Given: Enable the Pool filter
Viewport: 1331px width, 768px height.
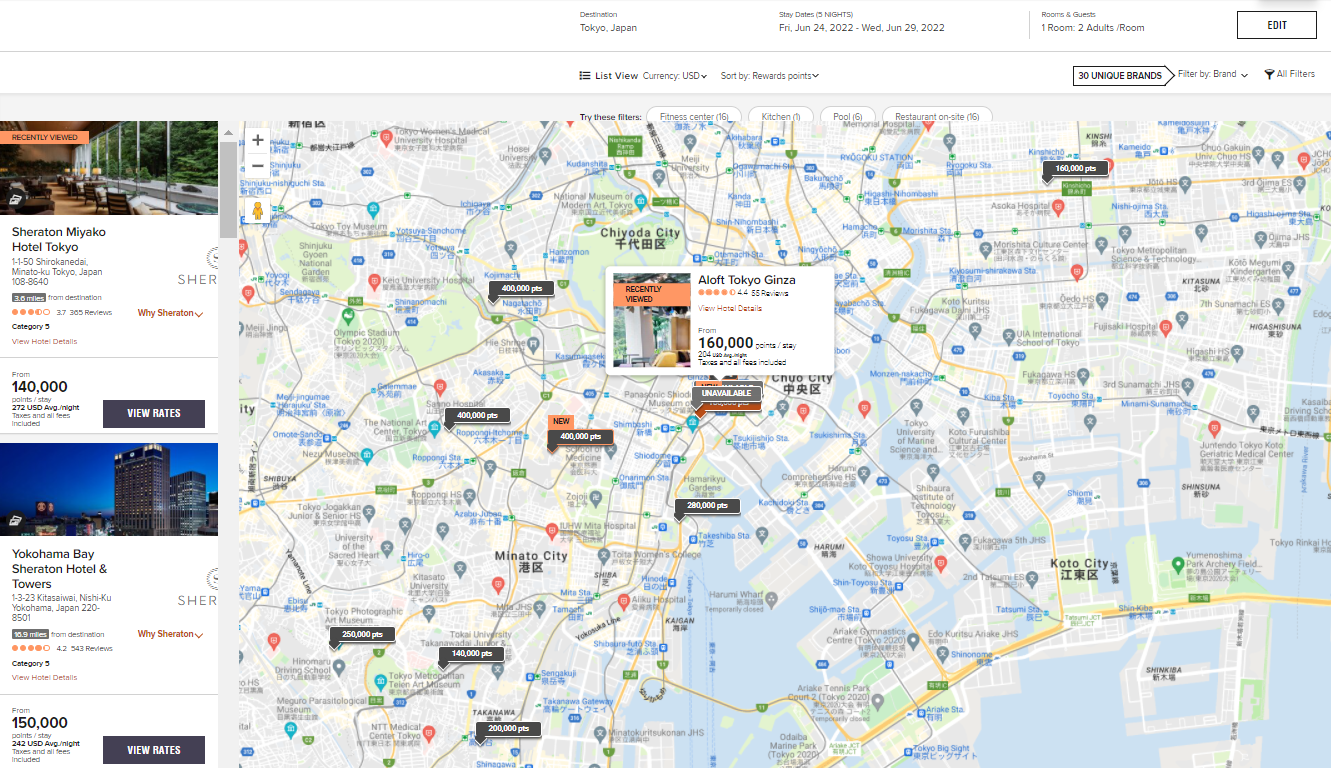Looking at the screenshot, I should coord(847,116).
